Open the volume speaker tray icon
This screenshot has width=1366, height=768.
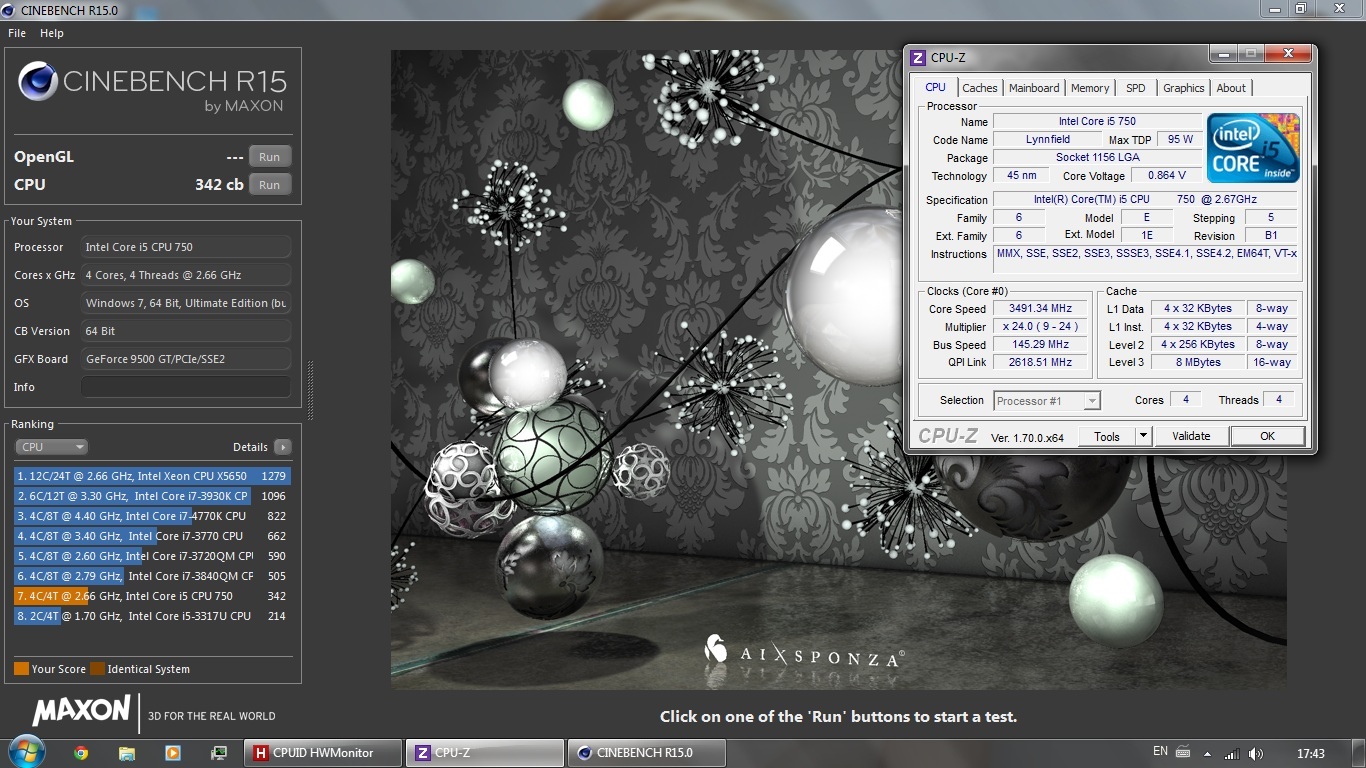[1256, 753]
